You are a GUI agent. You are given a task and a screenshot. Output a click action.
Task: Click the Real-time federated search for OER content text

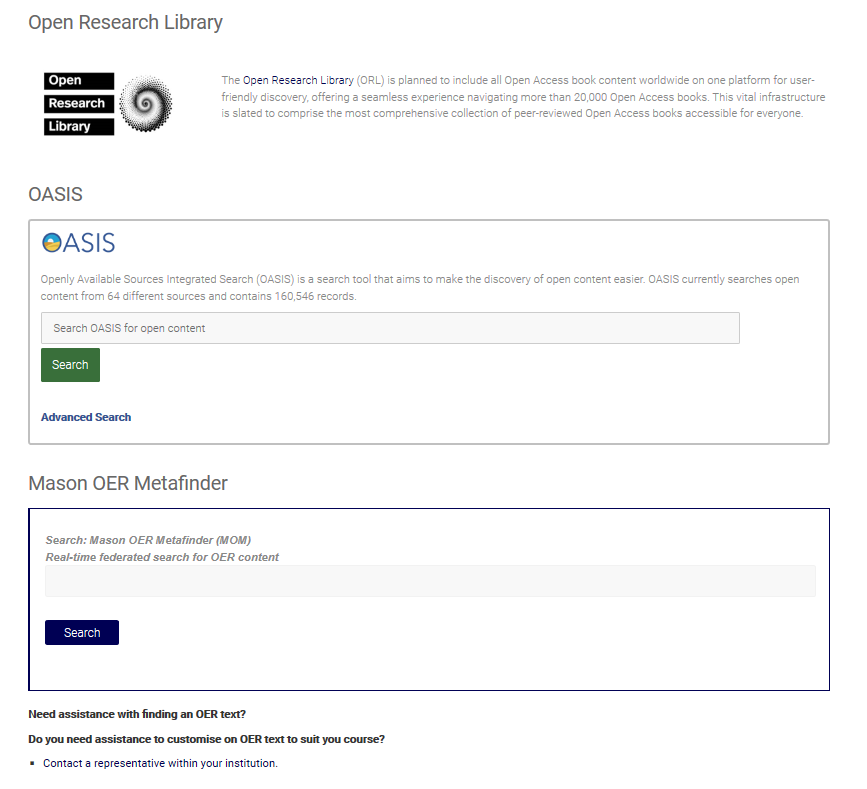pos(162,557)
